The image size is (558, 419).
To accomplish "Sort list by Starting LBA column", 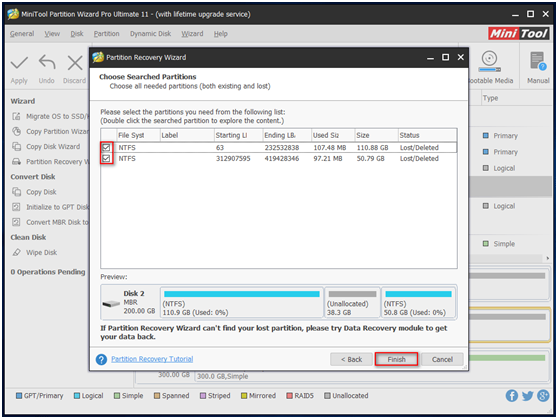I will point(238,135).
